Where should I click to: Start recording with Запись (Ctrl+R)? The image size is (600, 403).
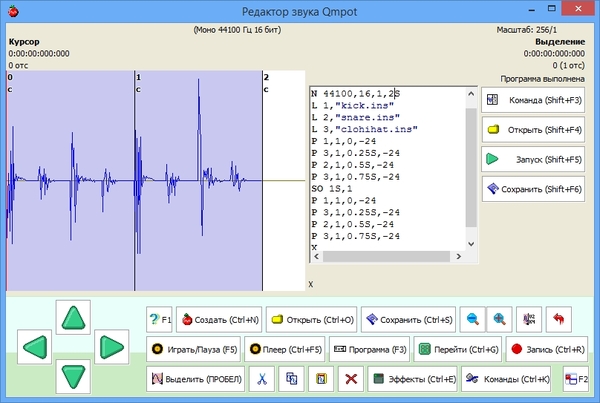542,350
